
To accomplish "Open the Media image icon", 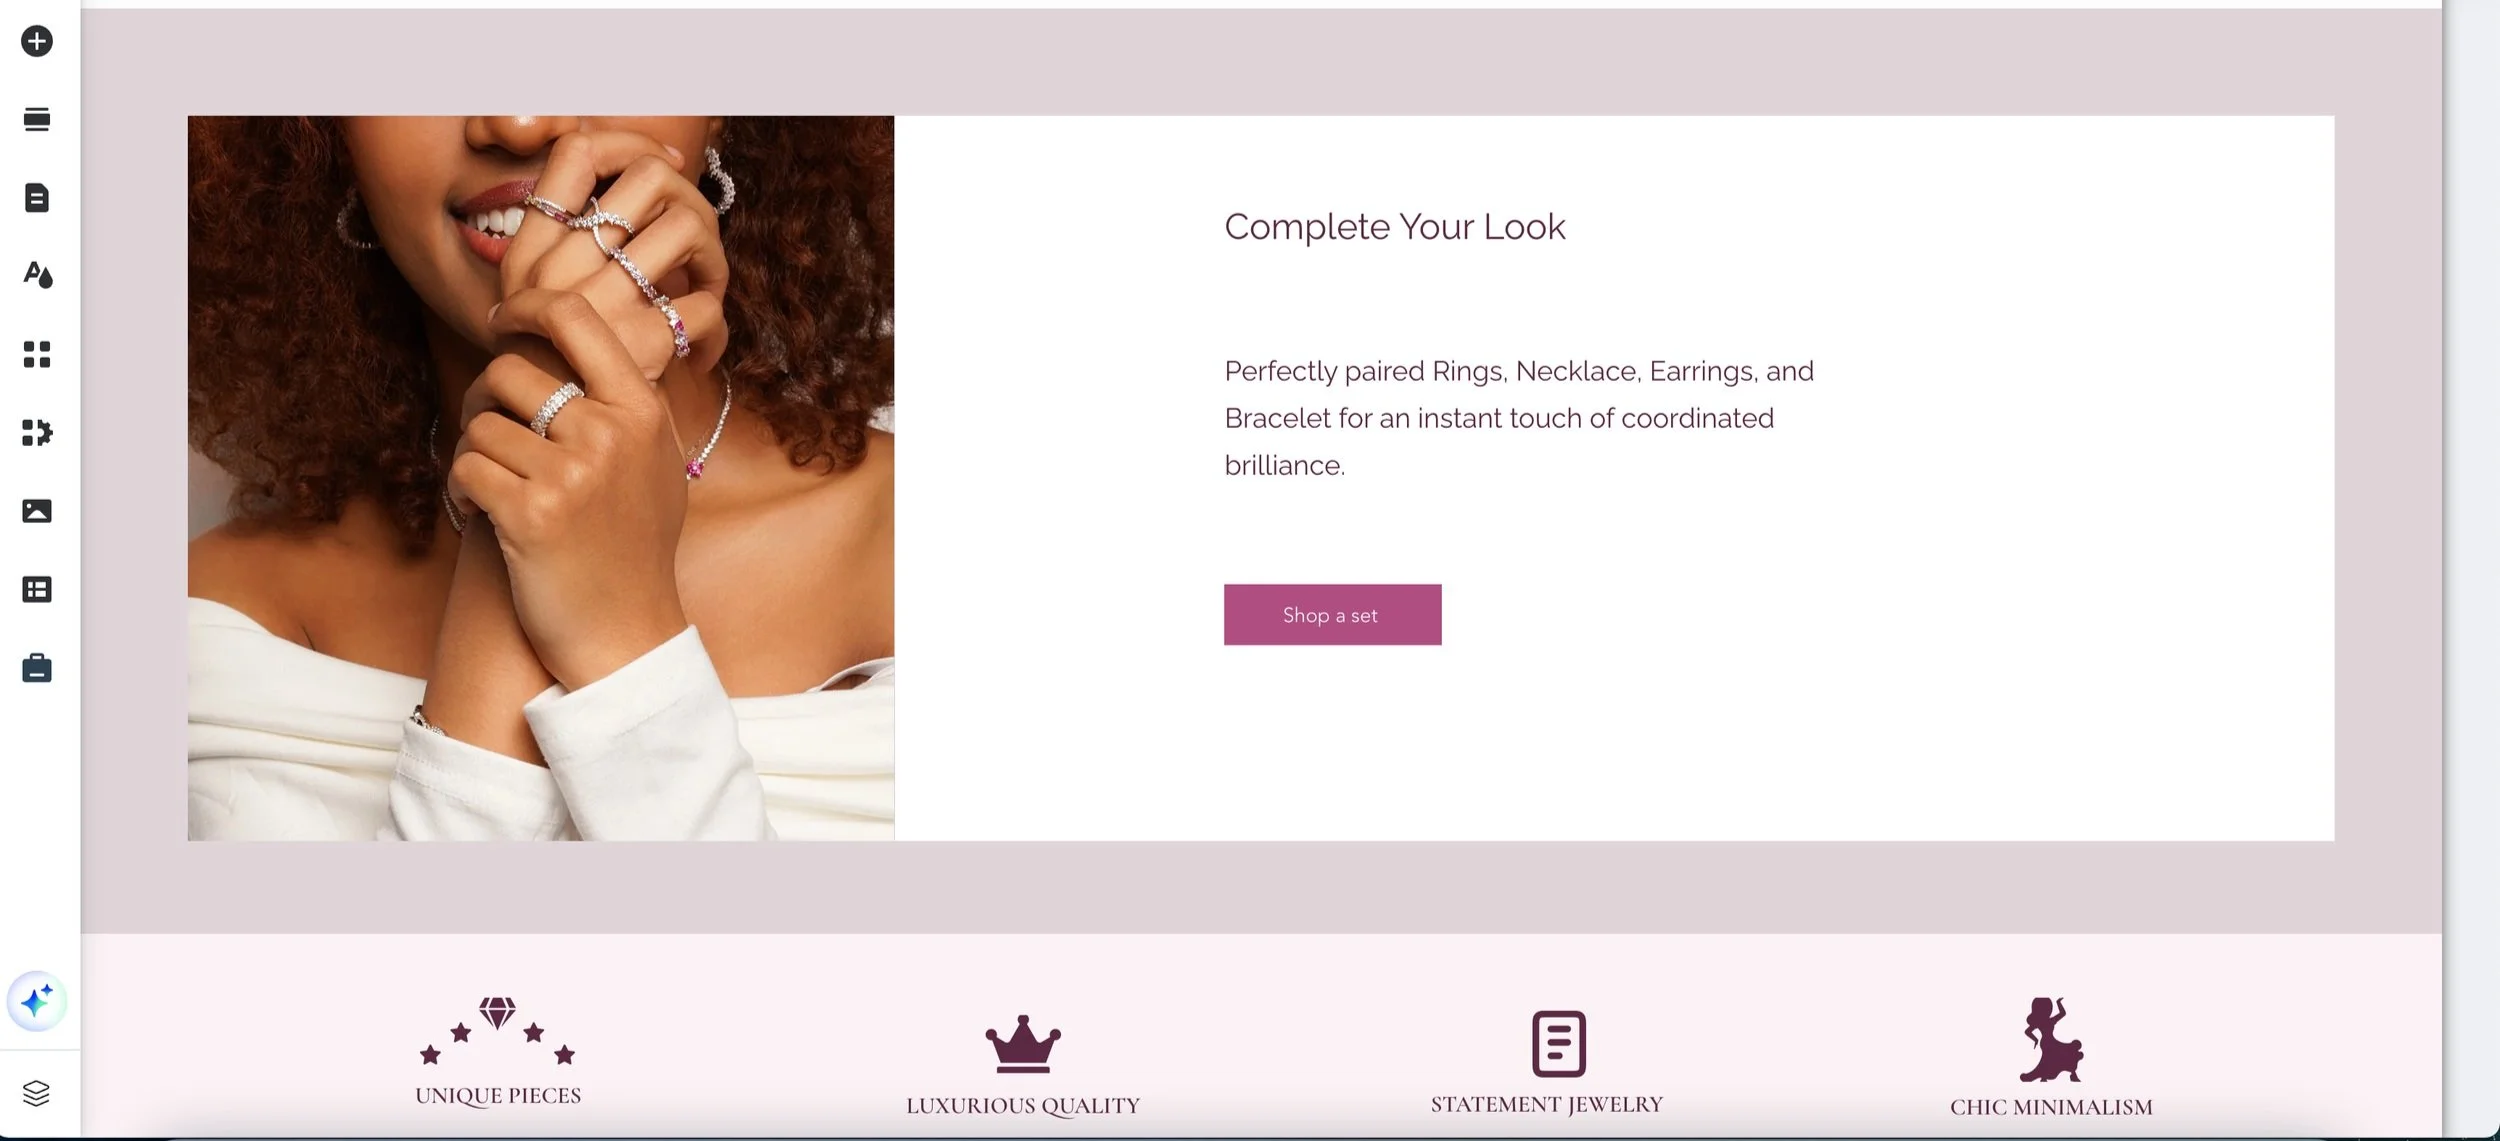I will point(37,511).
